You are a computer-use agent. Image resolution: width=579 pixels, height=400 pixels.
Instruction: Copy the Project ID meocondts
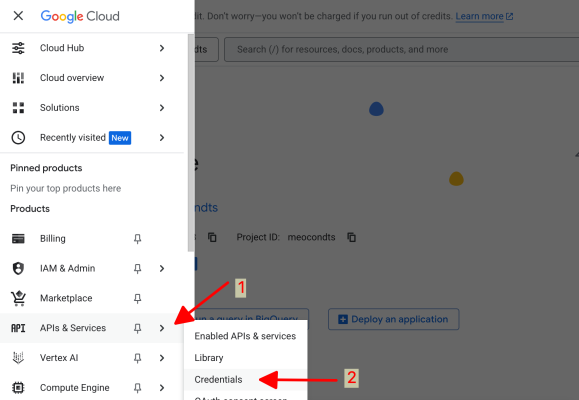[x=352, y=237]
